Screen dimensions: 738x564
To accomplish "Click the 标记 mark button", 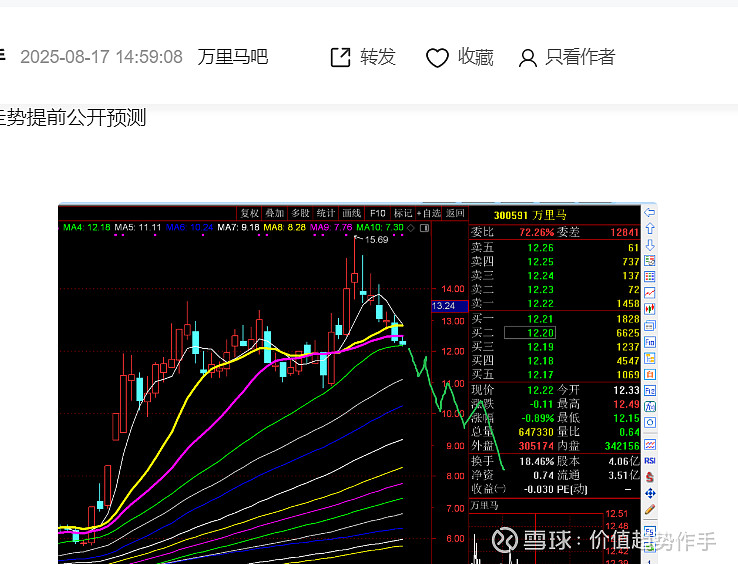I will pyautogui.click(x=403, y=213).
